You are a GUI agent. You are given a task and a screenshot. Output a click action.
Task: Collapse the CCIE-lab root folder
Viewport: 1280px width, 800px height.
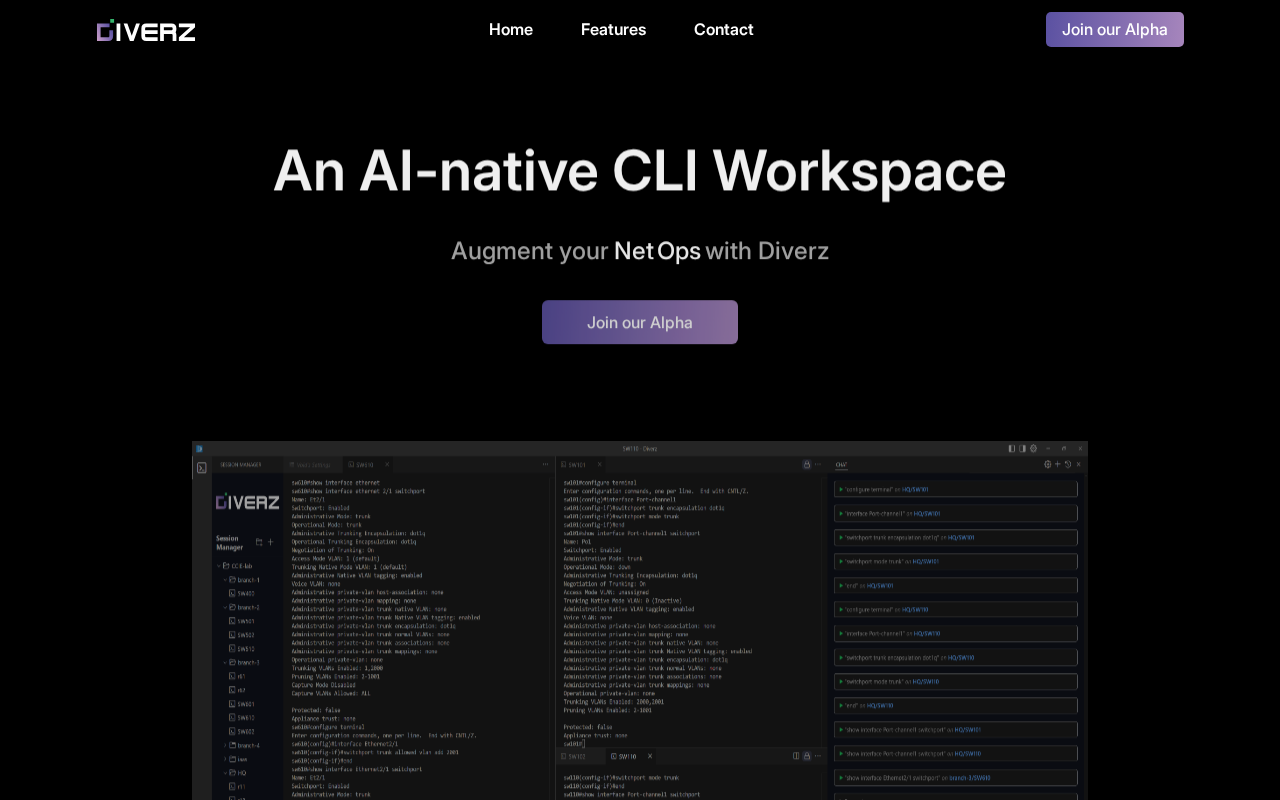pos(219,566)
